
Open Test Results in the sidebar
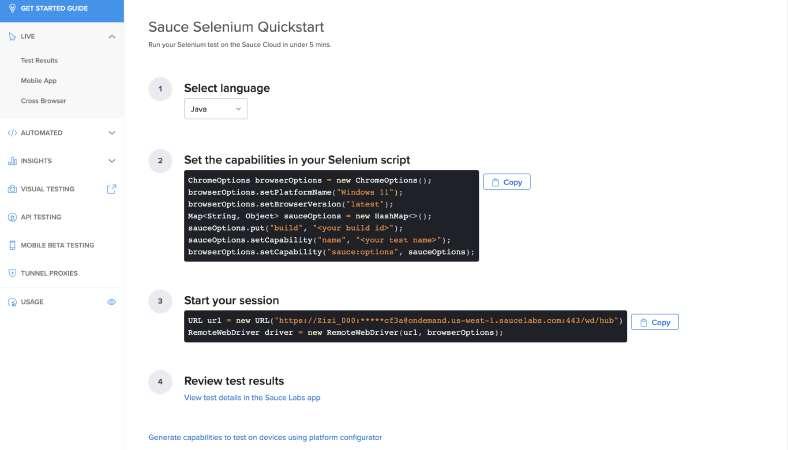(x=39, y=60)
